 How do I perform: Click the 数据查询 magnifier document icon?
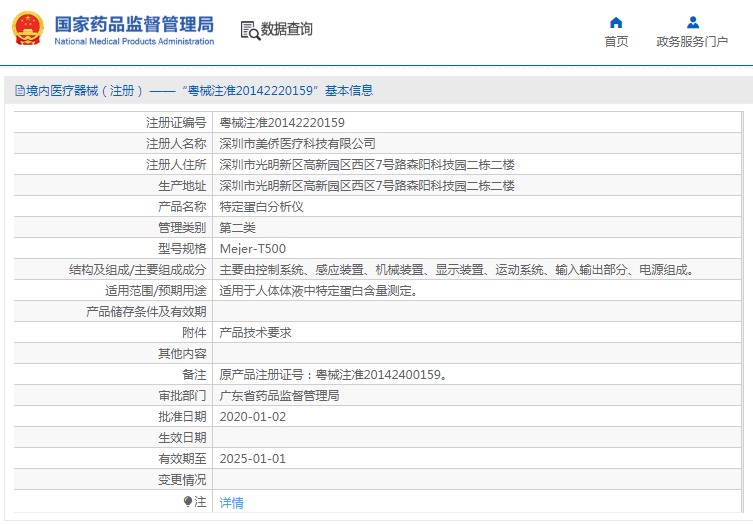click(x=249, y=30)
